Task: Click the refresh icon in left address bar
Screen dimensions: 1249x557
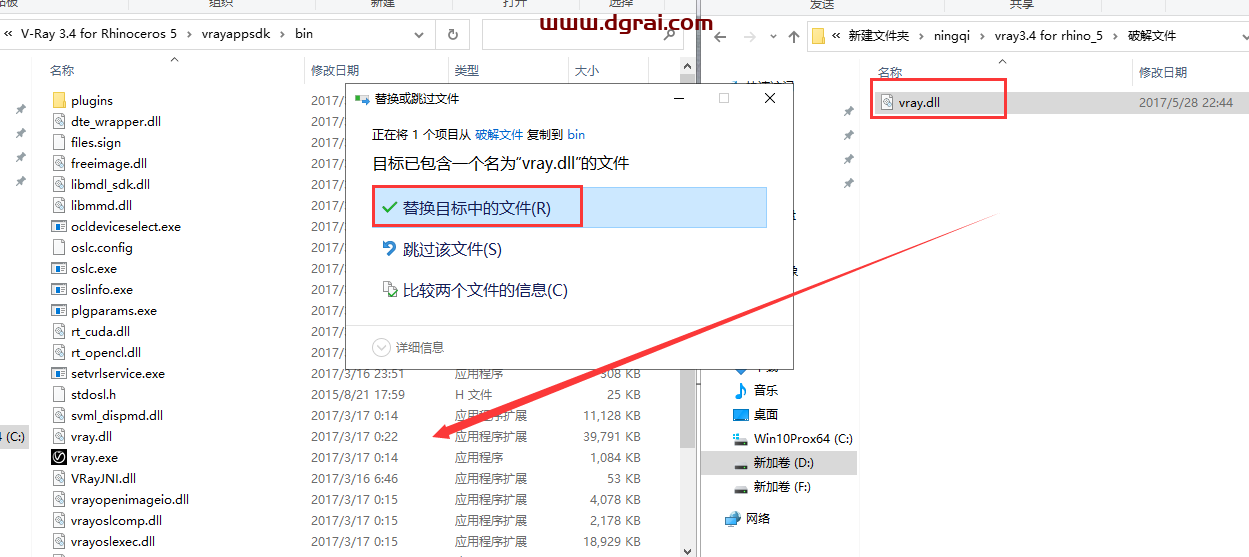Action: pyautogui.click(x=453, y=34)
